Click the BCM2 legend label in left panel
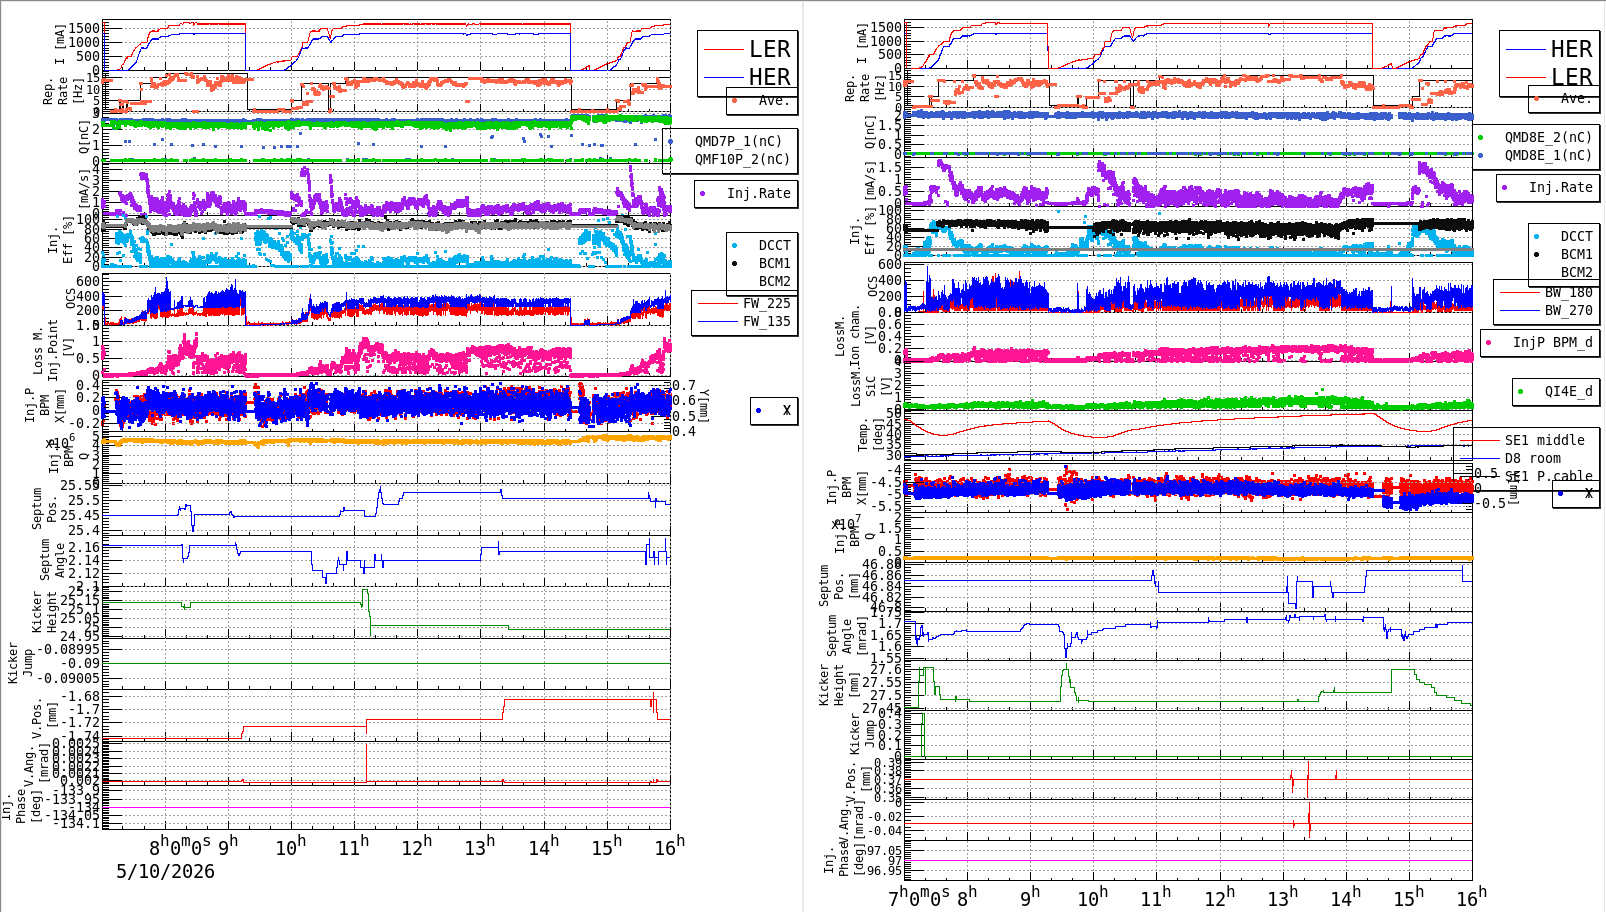The width and height of the screenshot is (1606, 912). (774, 282)
